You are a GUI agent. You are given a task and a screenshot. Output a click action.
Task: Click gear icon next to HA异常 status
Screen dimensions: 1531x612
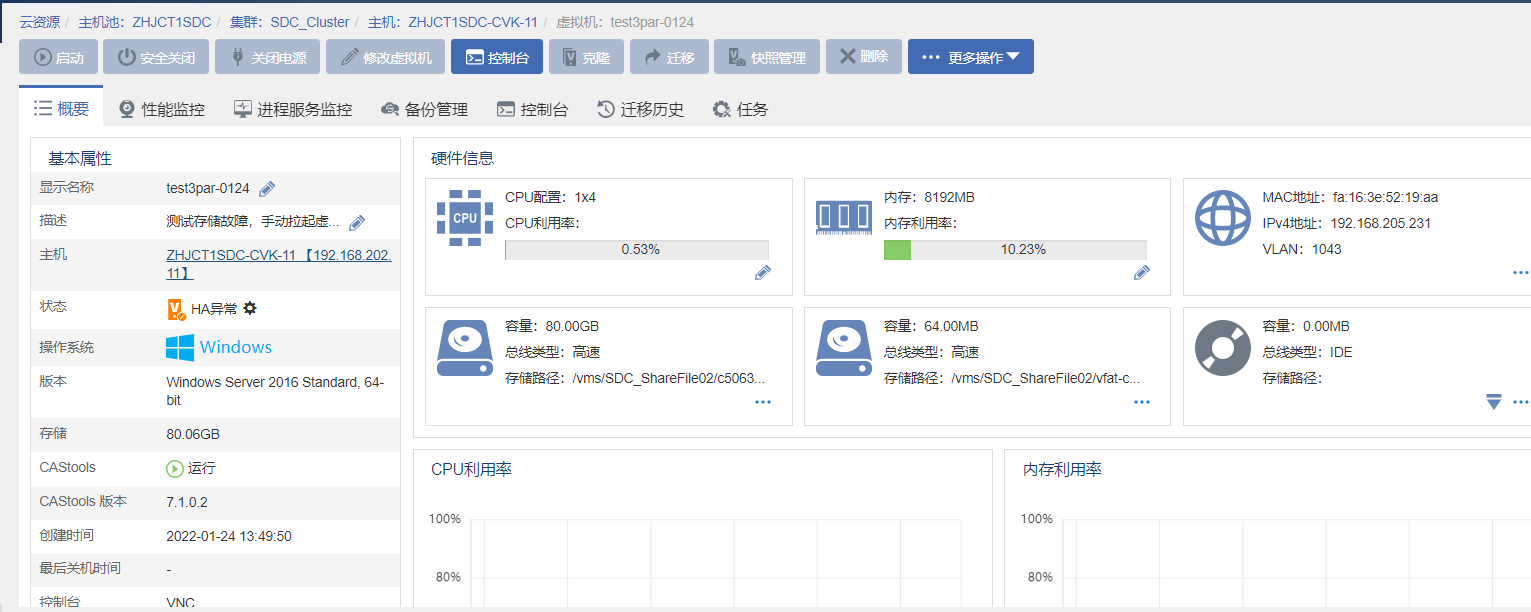coord(250,308)
